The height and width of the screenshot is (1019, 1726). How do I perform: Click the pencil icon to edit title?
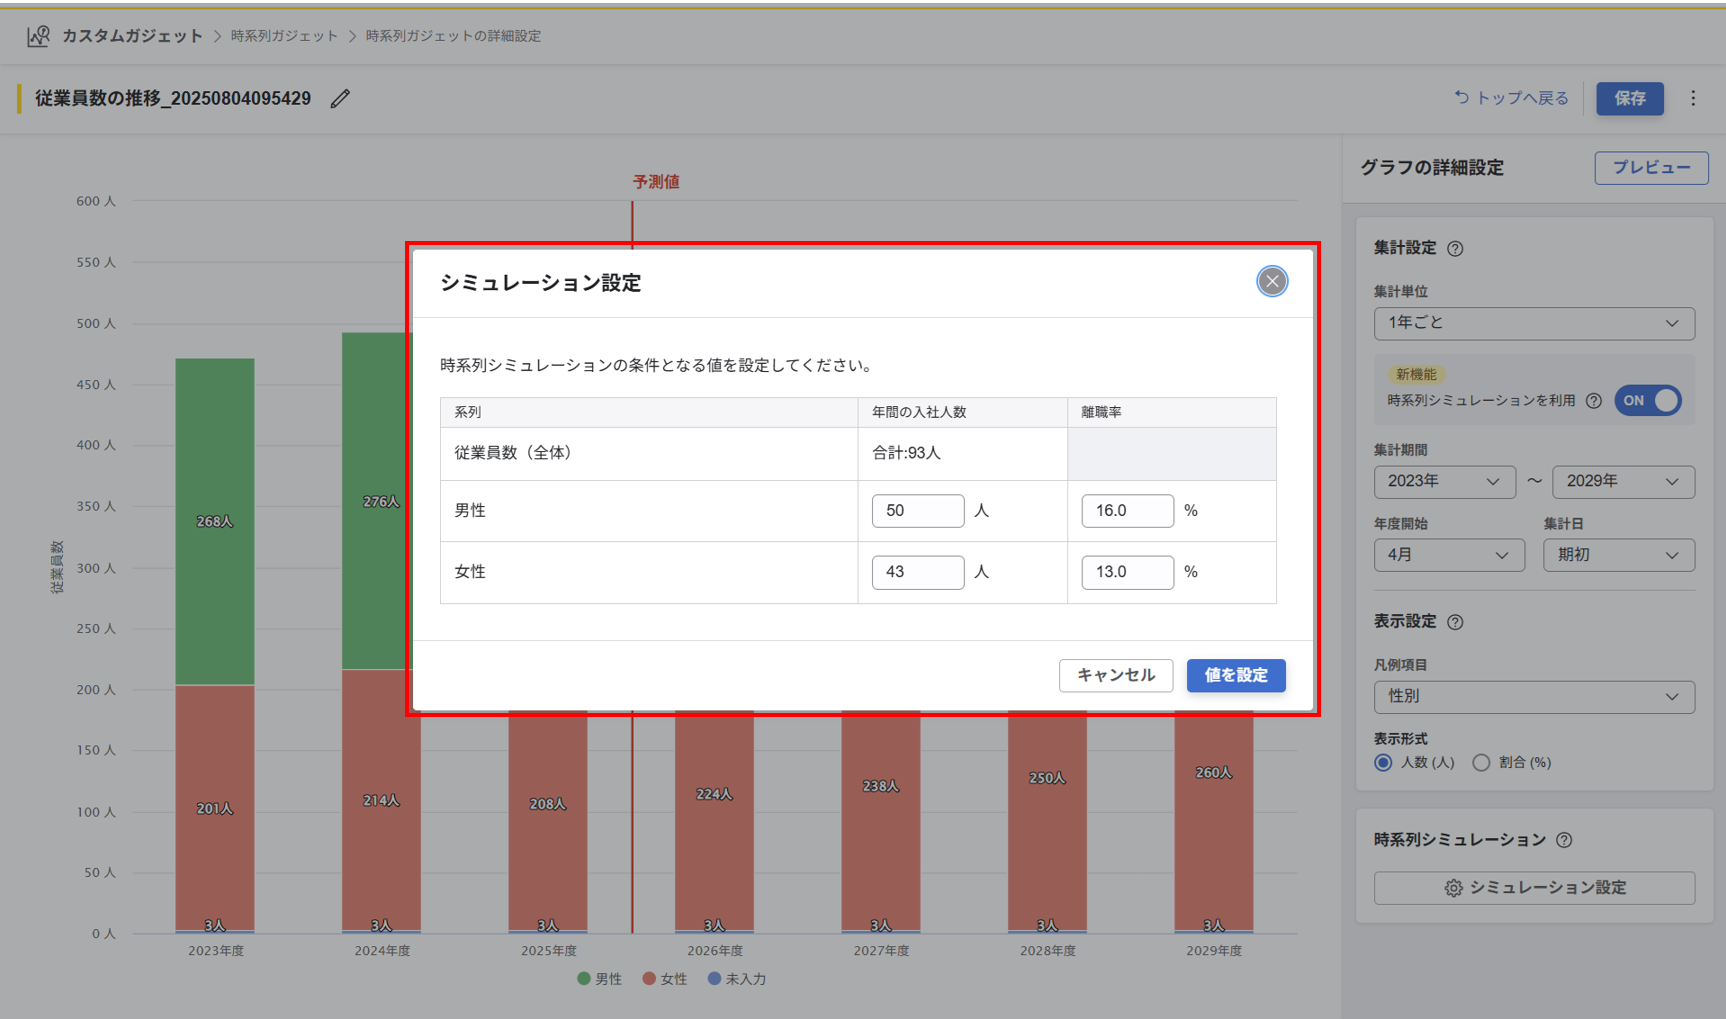340,98
